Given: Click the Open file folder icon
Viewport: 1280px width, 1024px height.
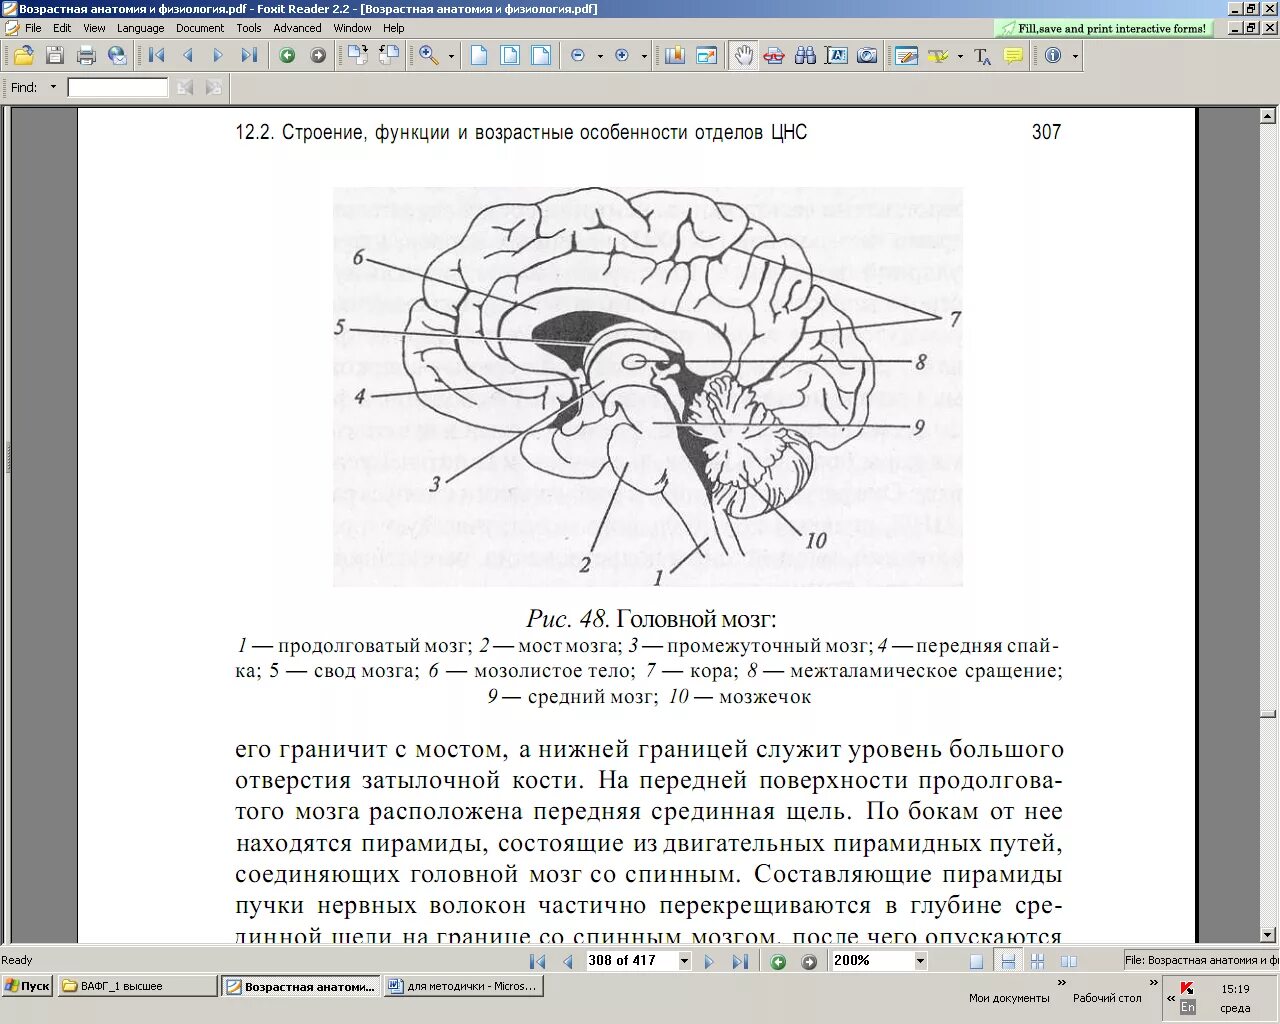Looking at the screenshot, I should 23,56.
